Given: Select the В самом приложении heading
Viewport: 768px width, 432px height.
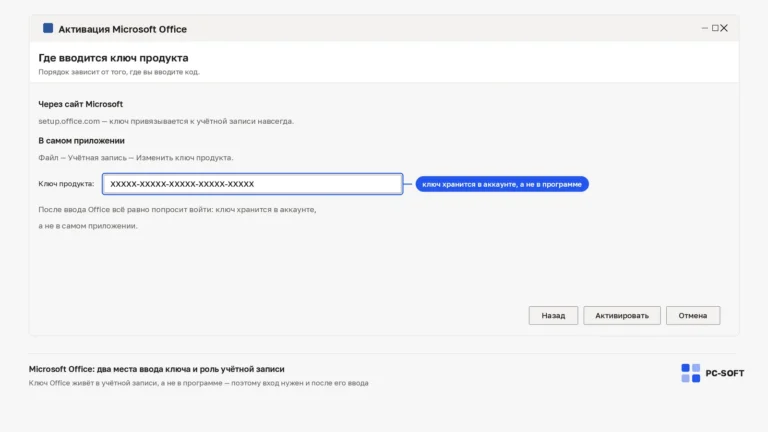Looking at the screenshot, I should [81, 141].
